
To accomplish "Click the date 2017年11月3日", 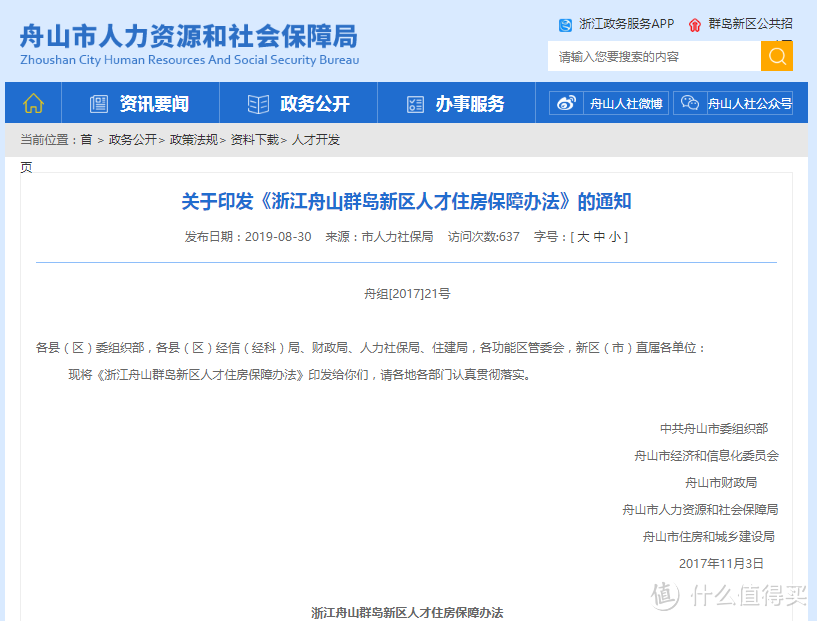I will pos(721,564).
